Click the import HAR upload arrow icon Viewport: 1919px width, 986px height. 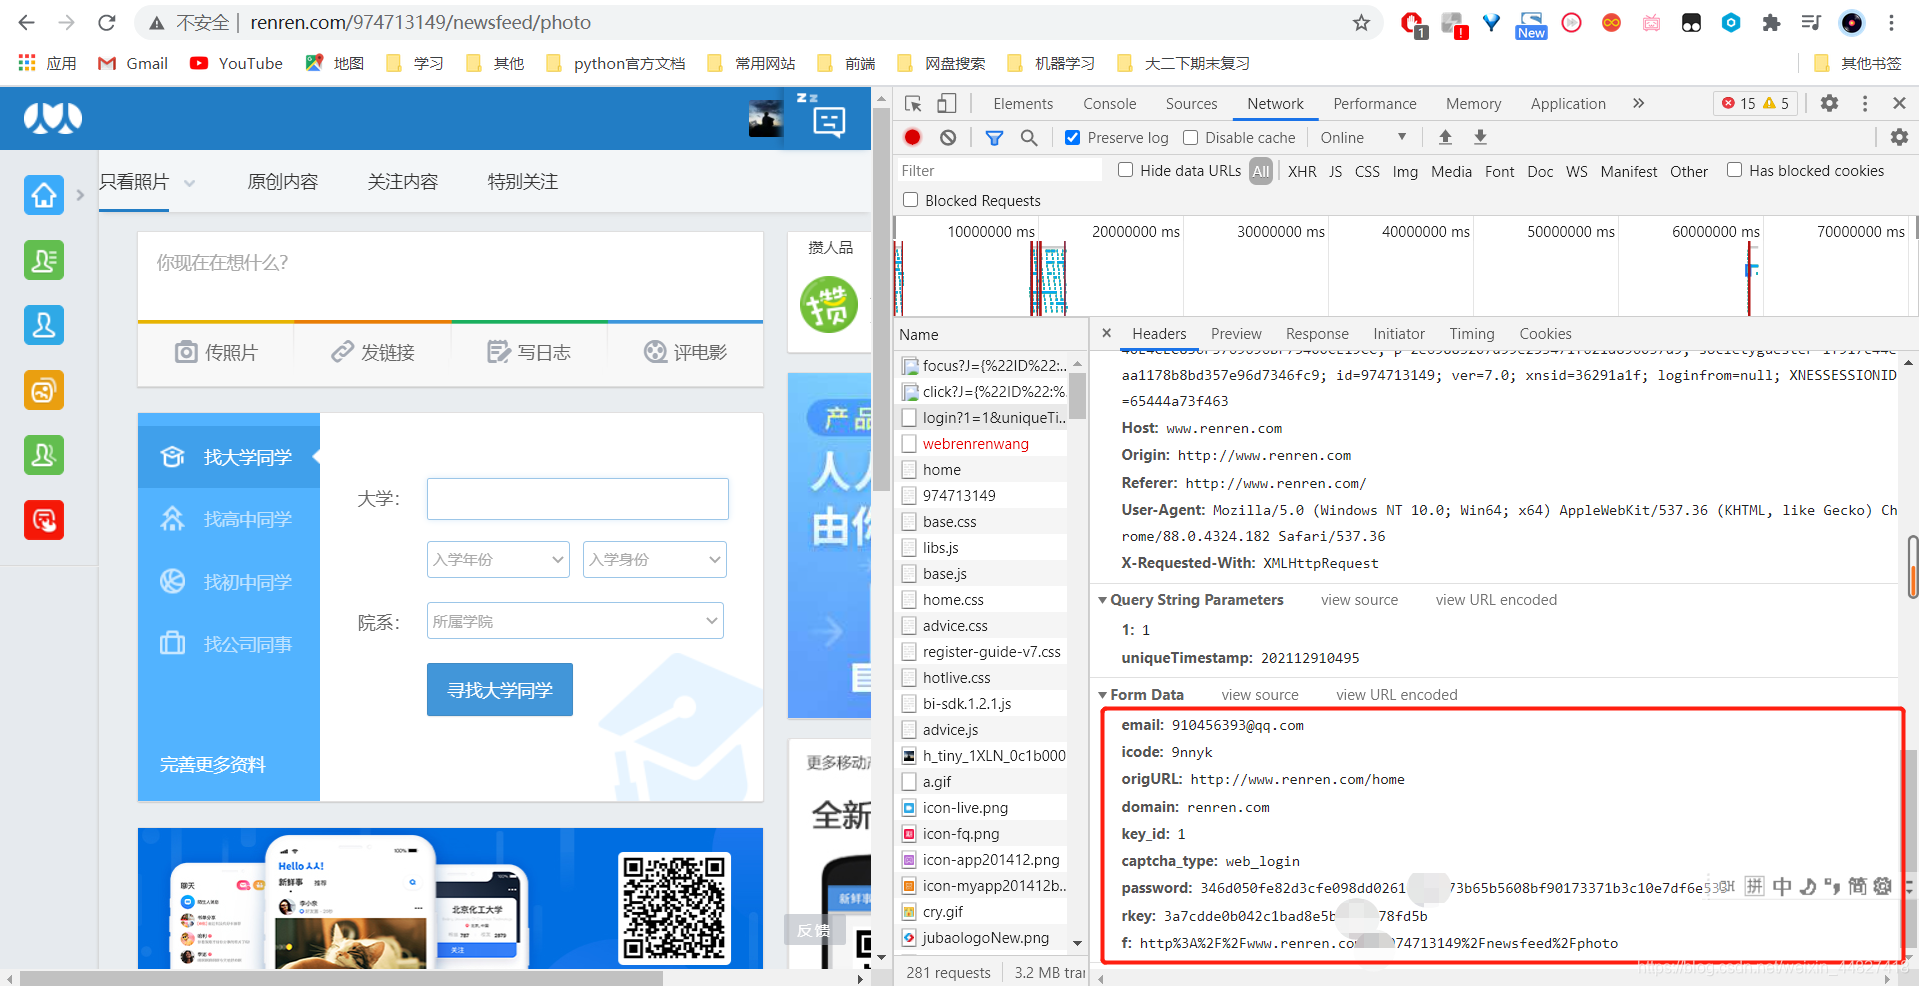pyautogui.click(x=1445, y=137)
